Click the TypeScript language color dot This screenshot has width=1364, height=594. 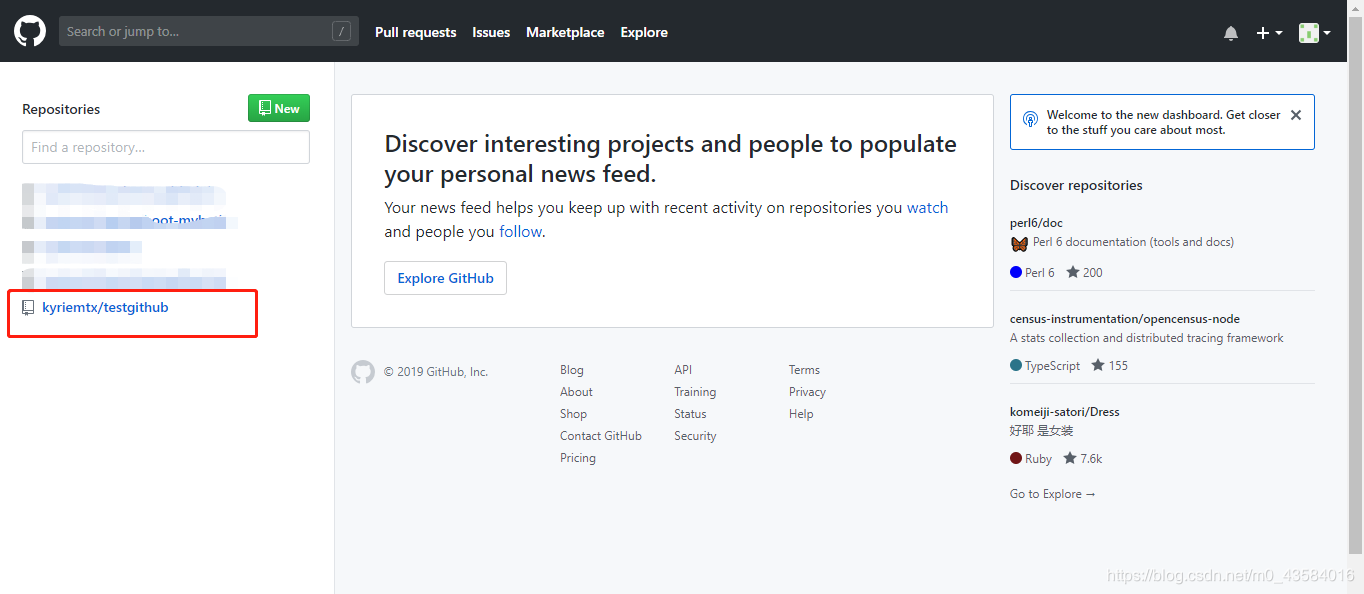coord(1016,365)
